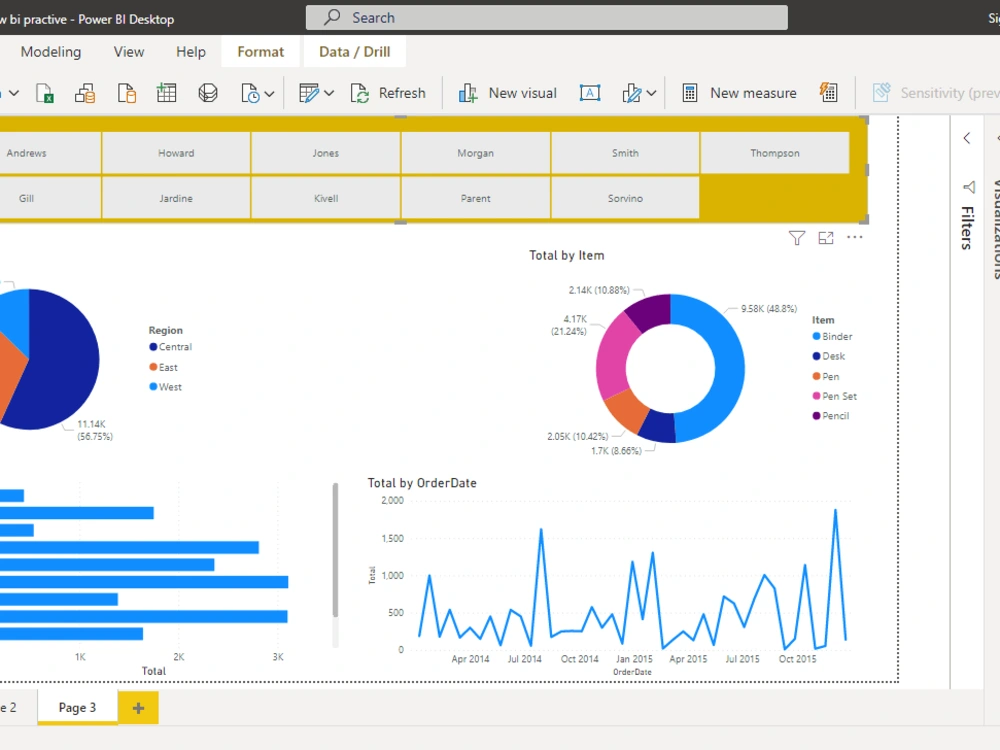Viewport: 1000px width, 750px height.
Task: Insert a Text box via its icon
Action: pos(590,93)
